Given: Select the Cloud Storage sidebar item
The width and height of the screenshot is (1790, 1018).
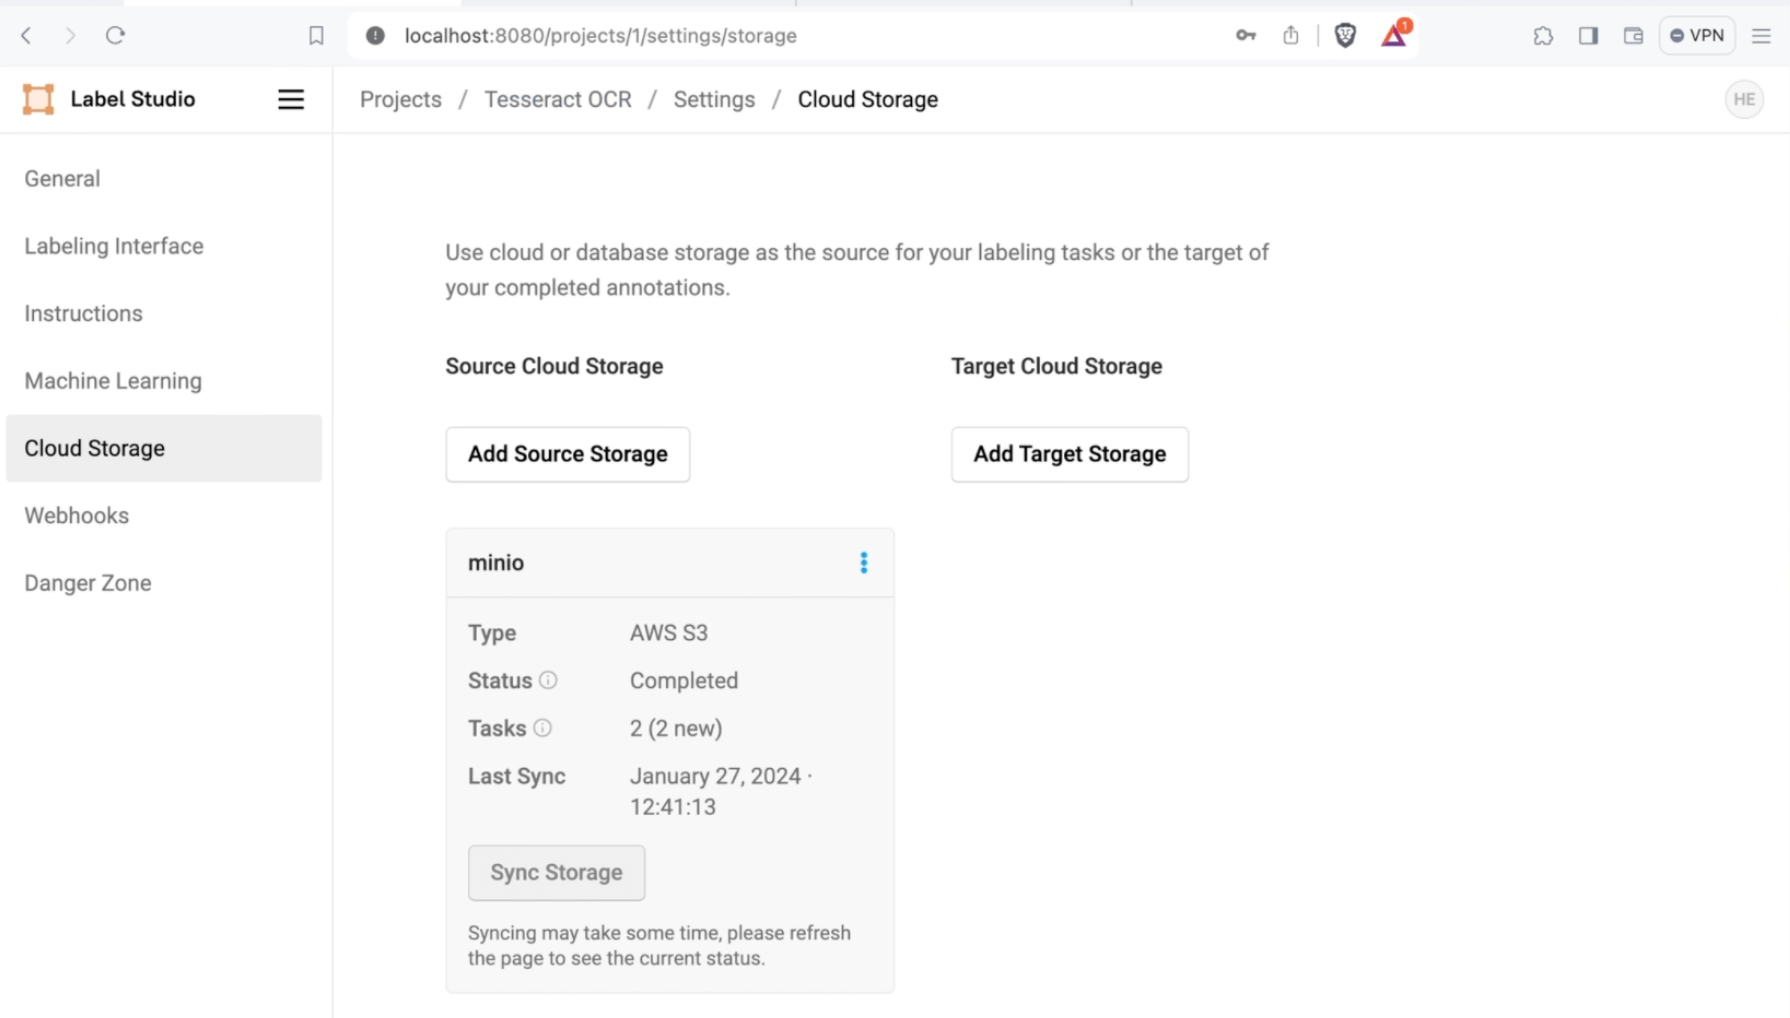Looking at the screenshot, I should coord(164,448).
